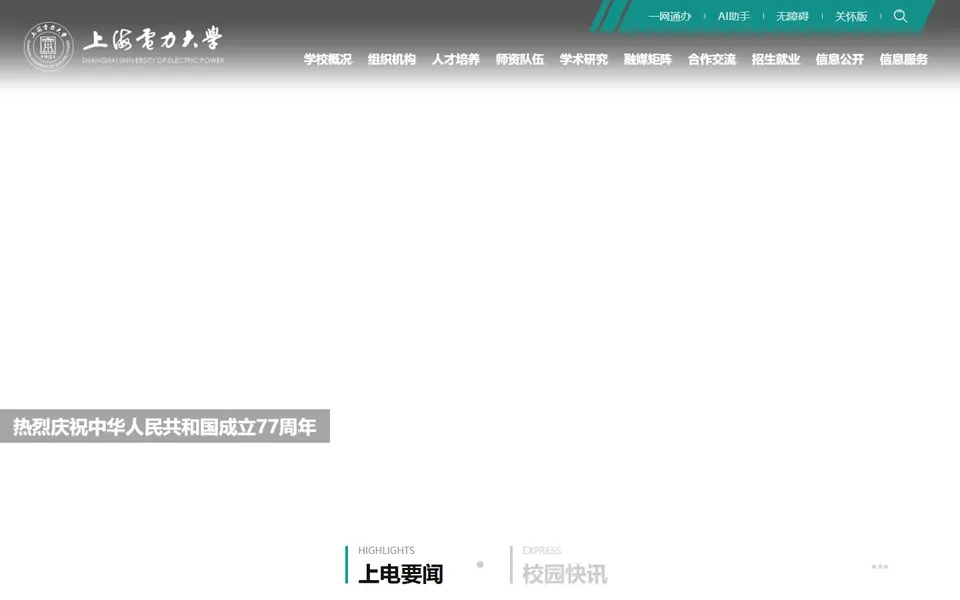Open the 融媒矩阵 menu
Screen dimensions: 960x600
click(648, 59)
